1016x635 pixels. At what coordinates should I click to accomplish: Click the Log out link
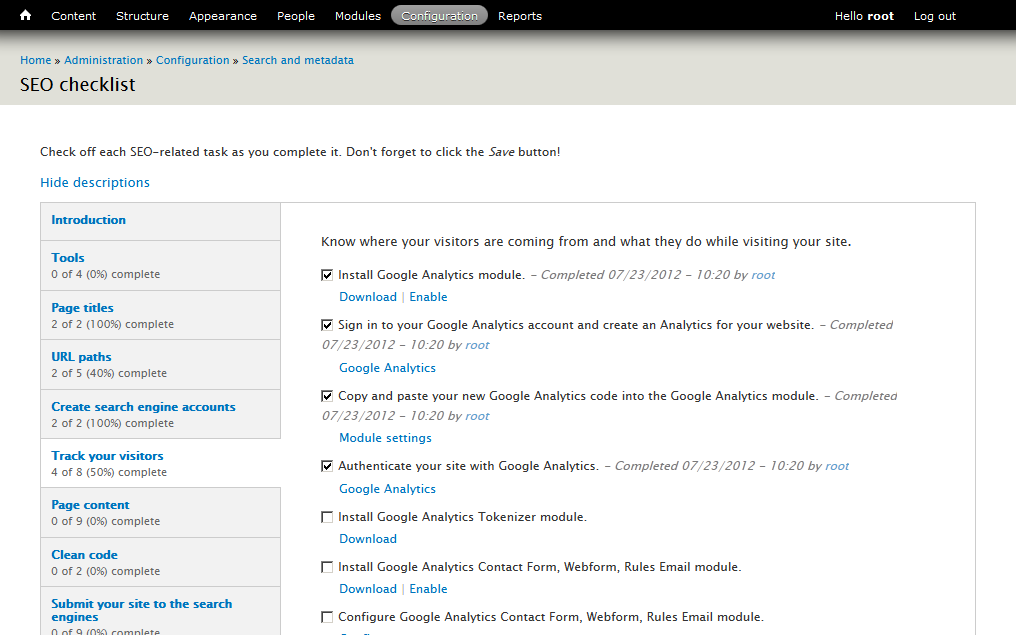tap(934, 16)
